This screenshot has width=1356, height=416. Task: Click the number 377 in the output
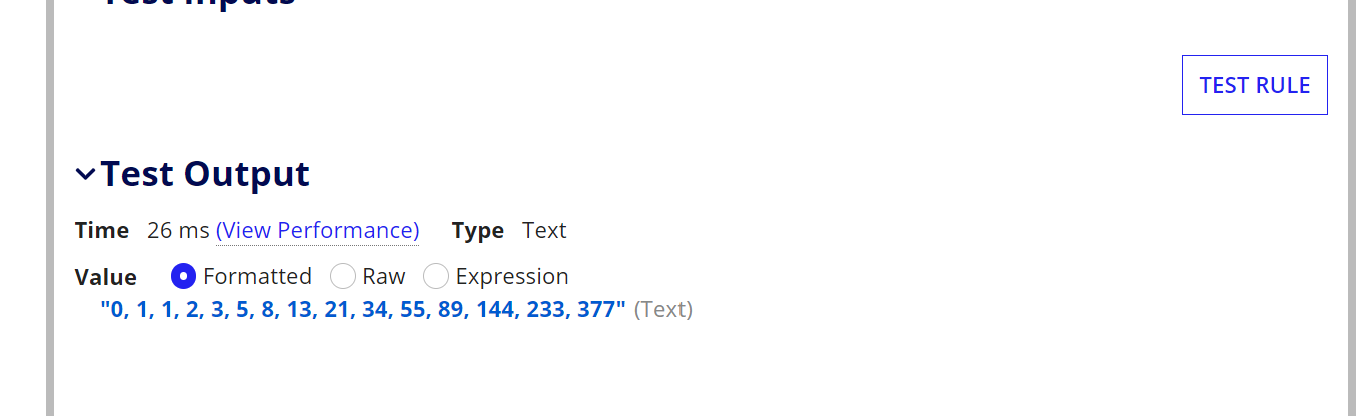(x=596, y=310)
